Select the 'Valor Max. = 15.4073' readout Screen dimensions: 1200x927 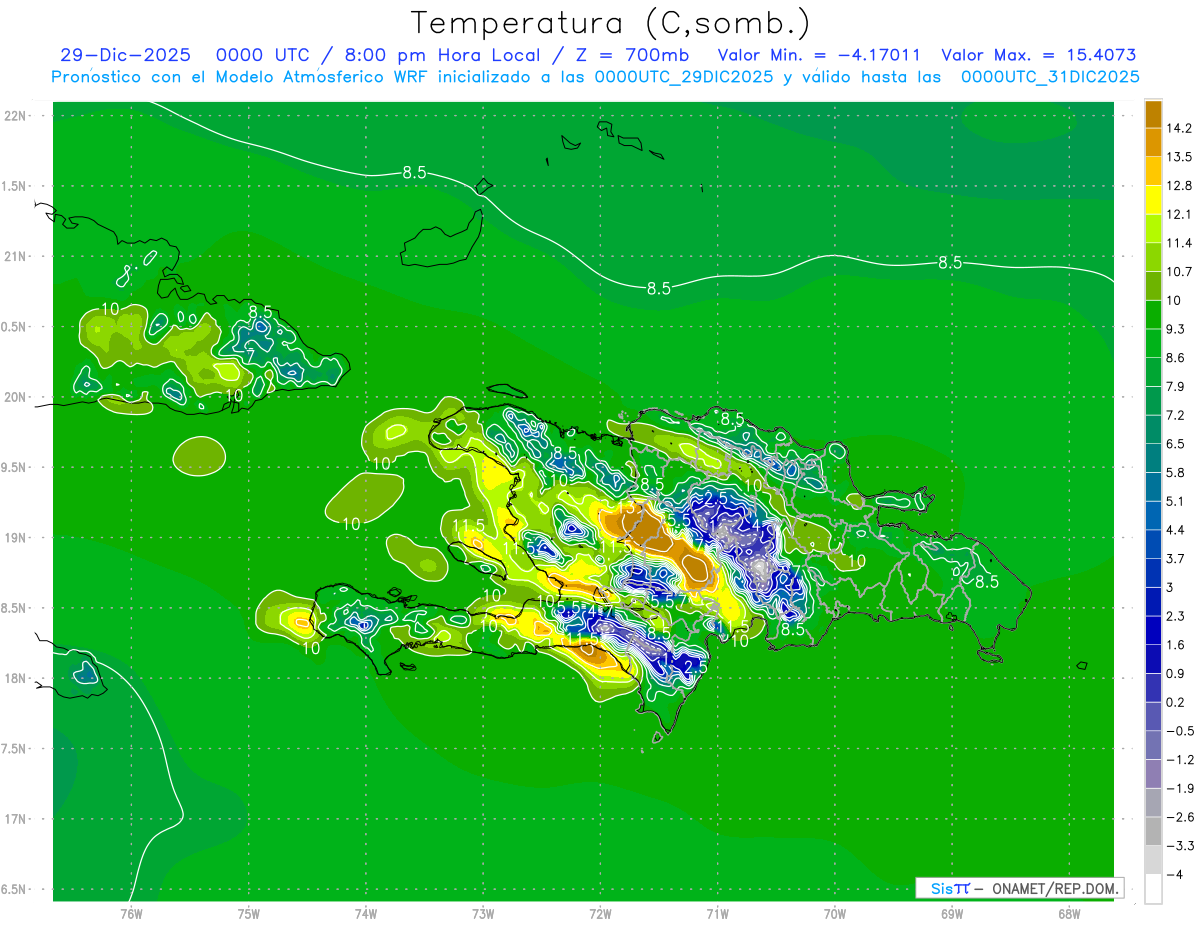(x=1039, y=56)
